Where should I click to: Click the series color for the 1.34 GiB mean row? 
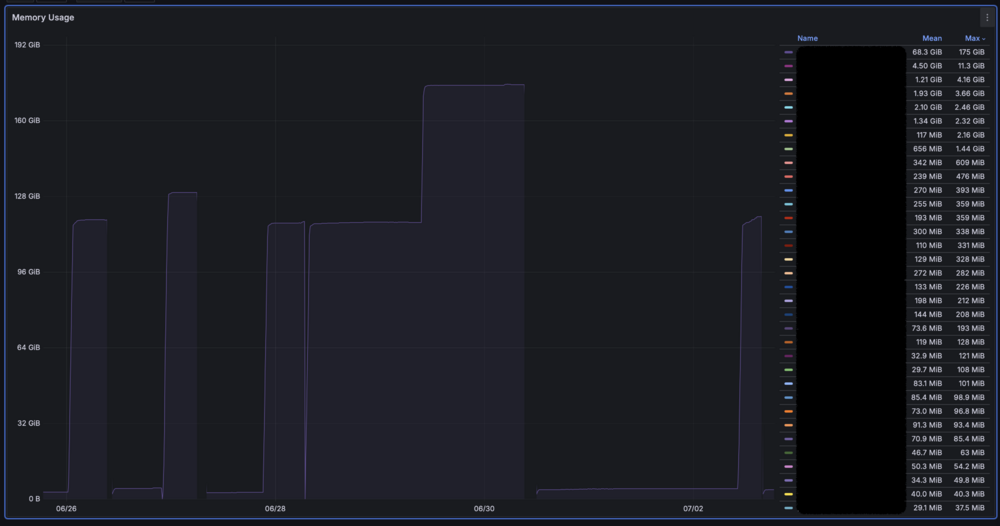click(x=789, y=121)
